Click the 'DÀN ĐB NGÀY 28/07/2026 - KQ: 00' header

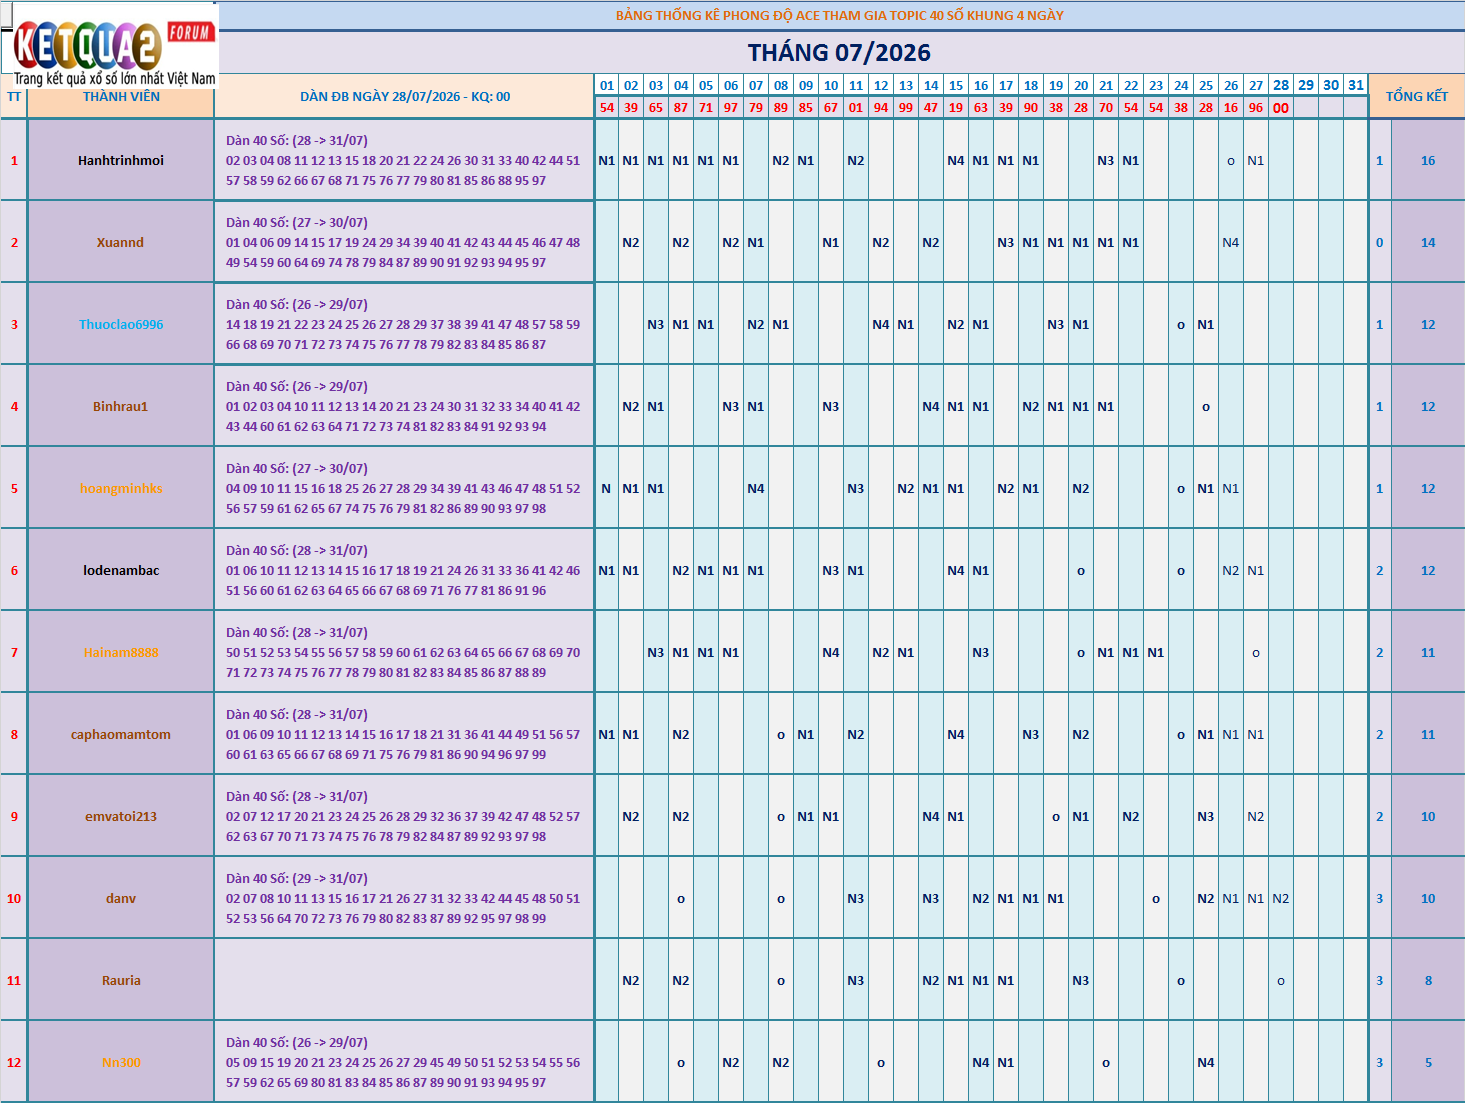tap(405, 97)
